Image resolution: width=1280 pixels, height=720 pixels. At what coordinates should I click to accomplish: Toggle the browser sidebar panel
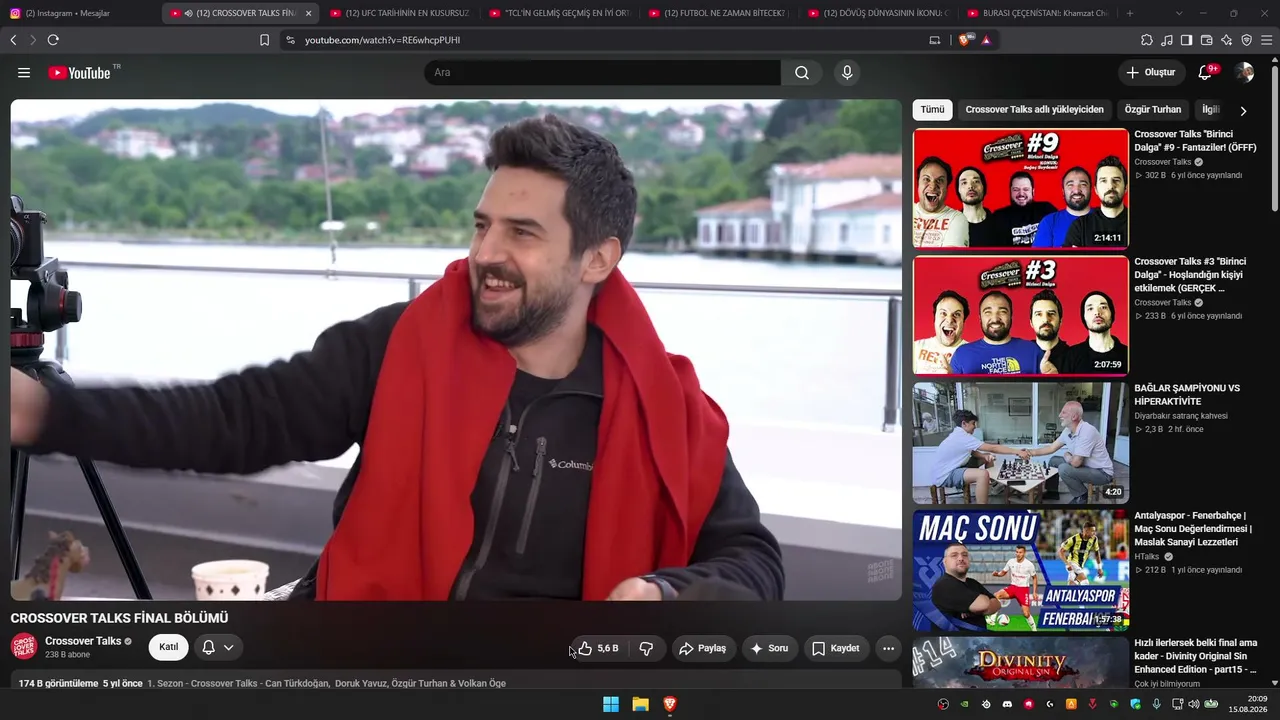coord(1186,40)
